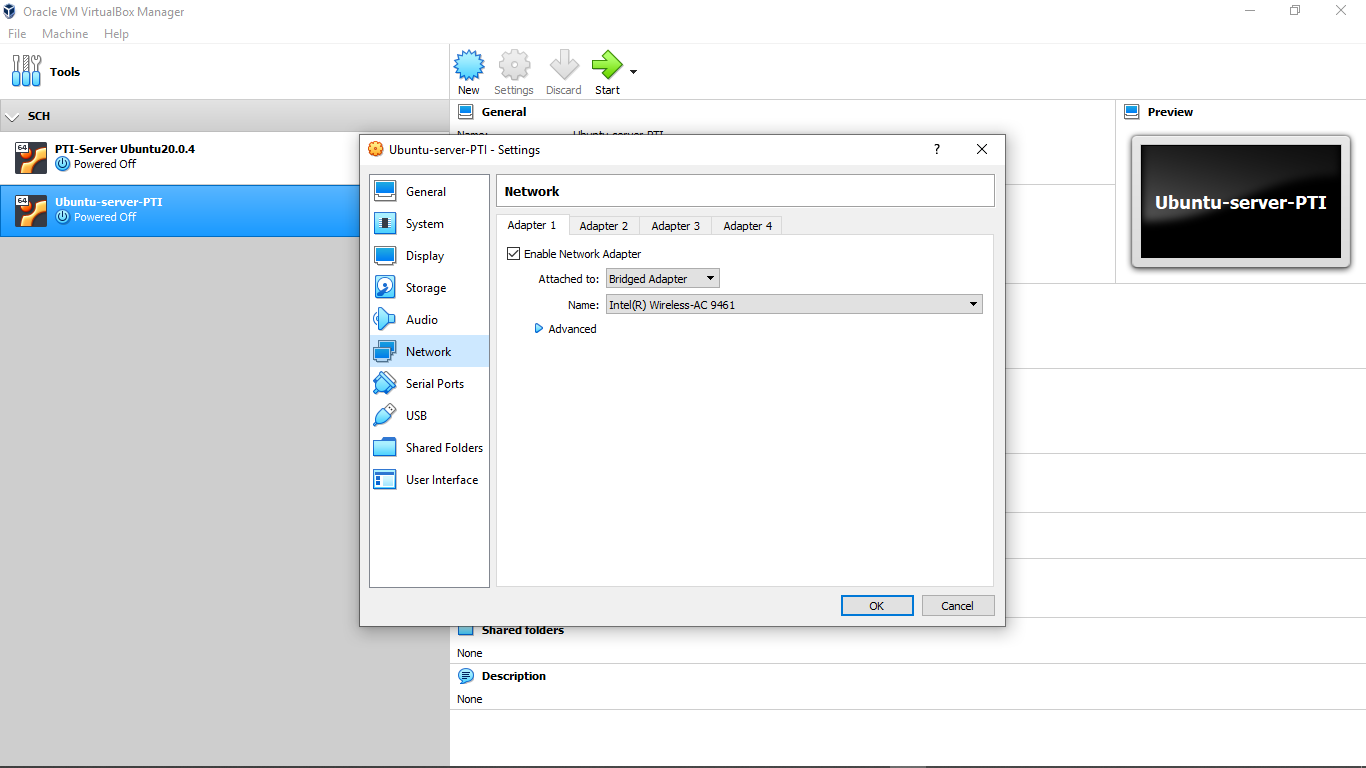Switch to Adapter 2 tab

click(604, 226)
